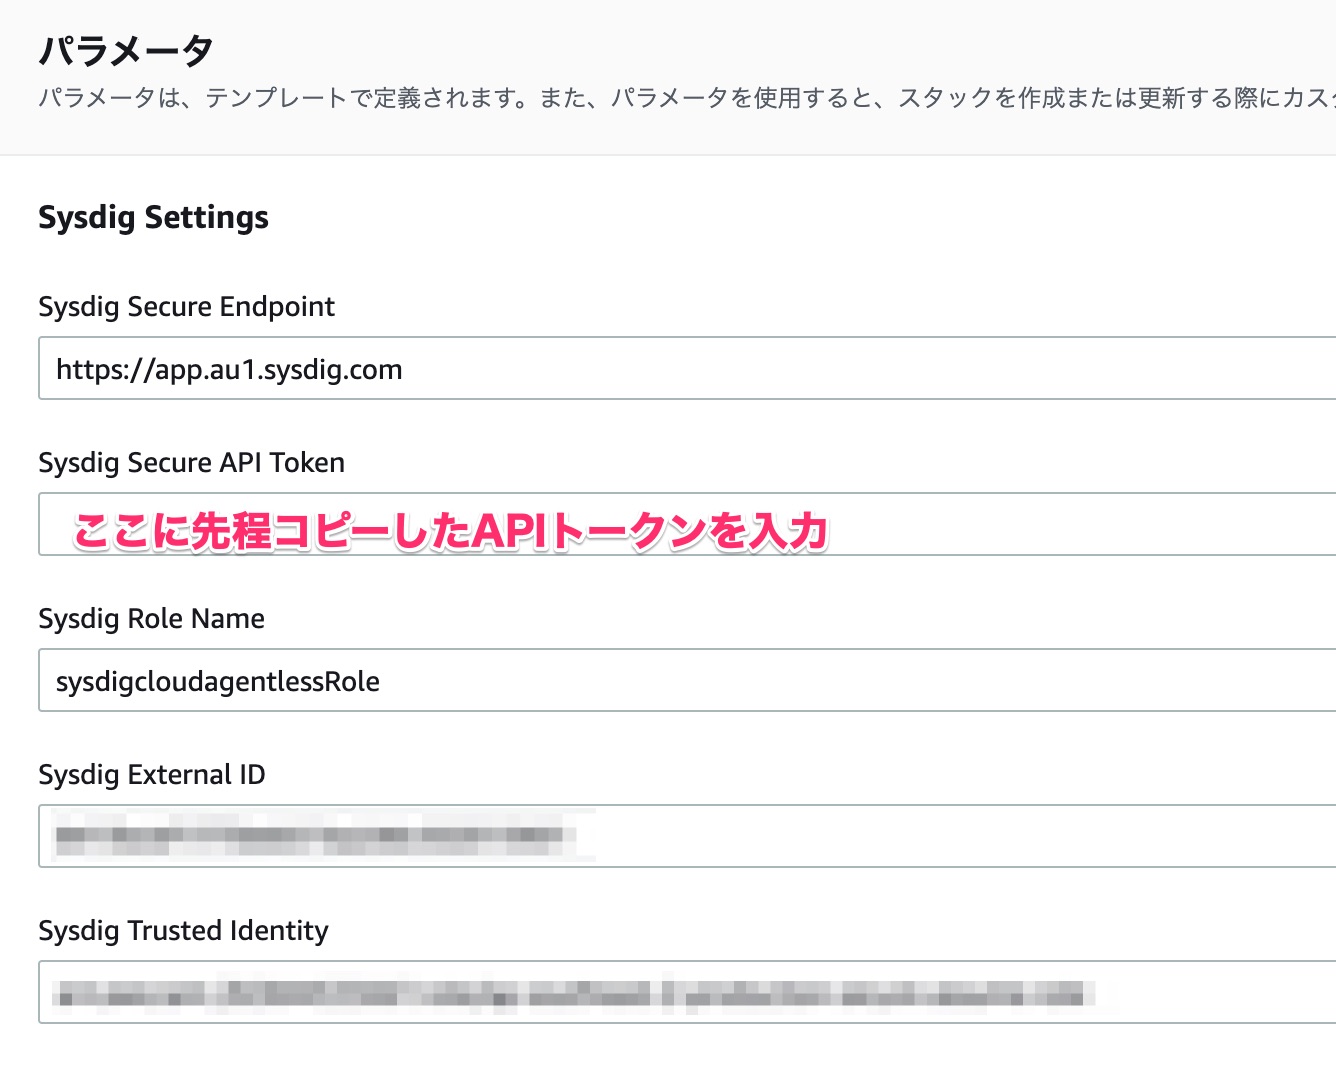Click the Sysdig Settings section heading
The image size is (1336, 1066).
tap(153, 216)
